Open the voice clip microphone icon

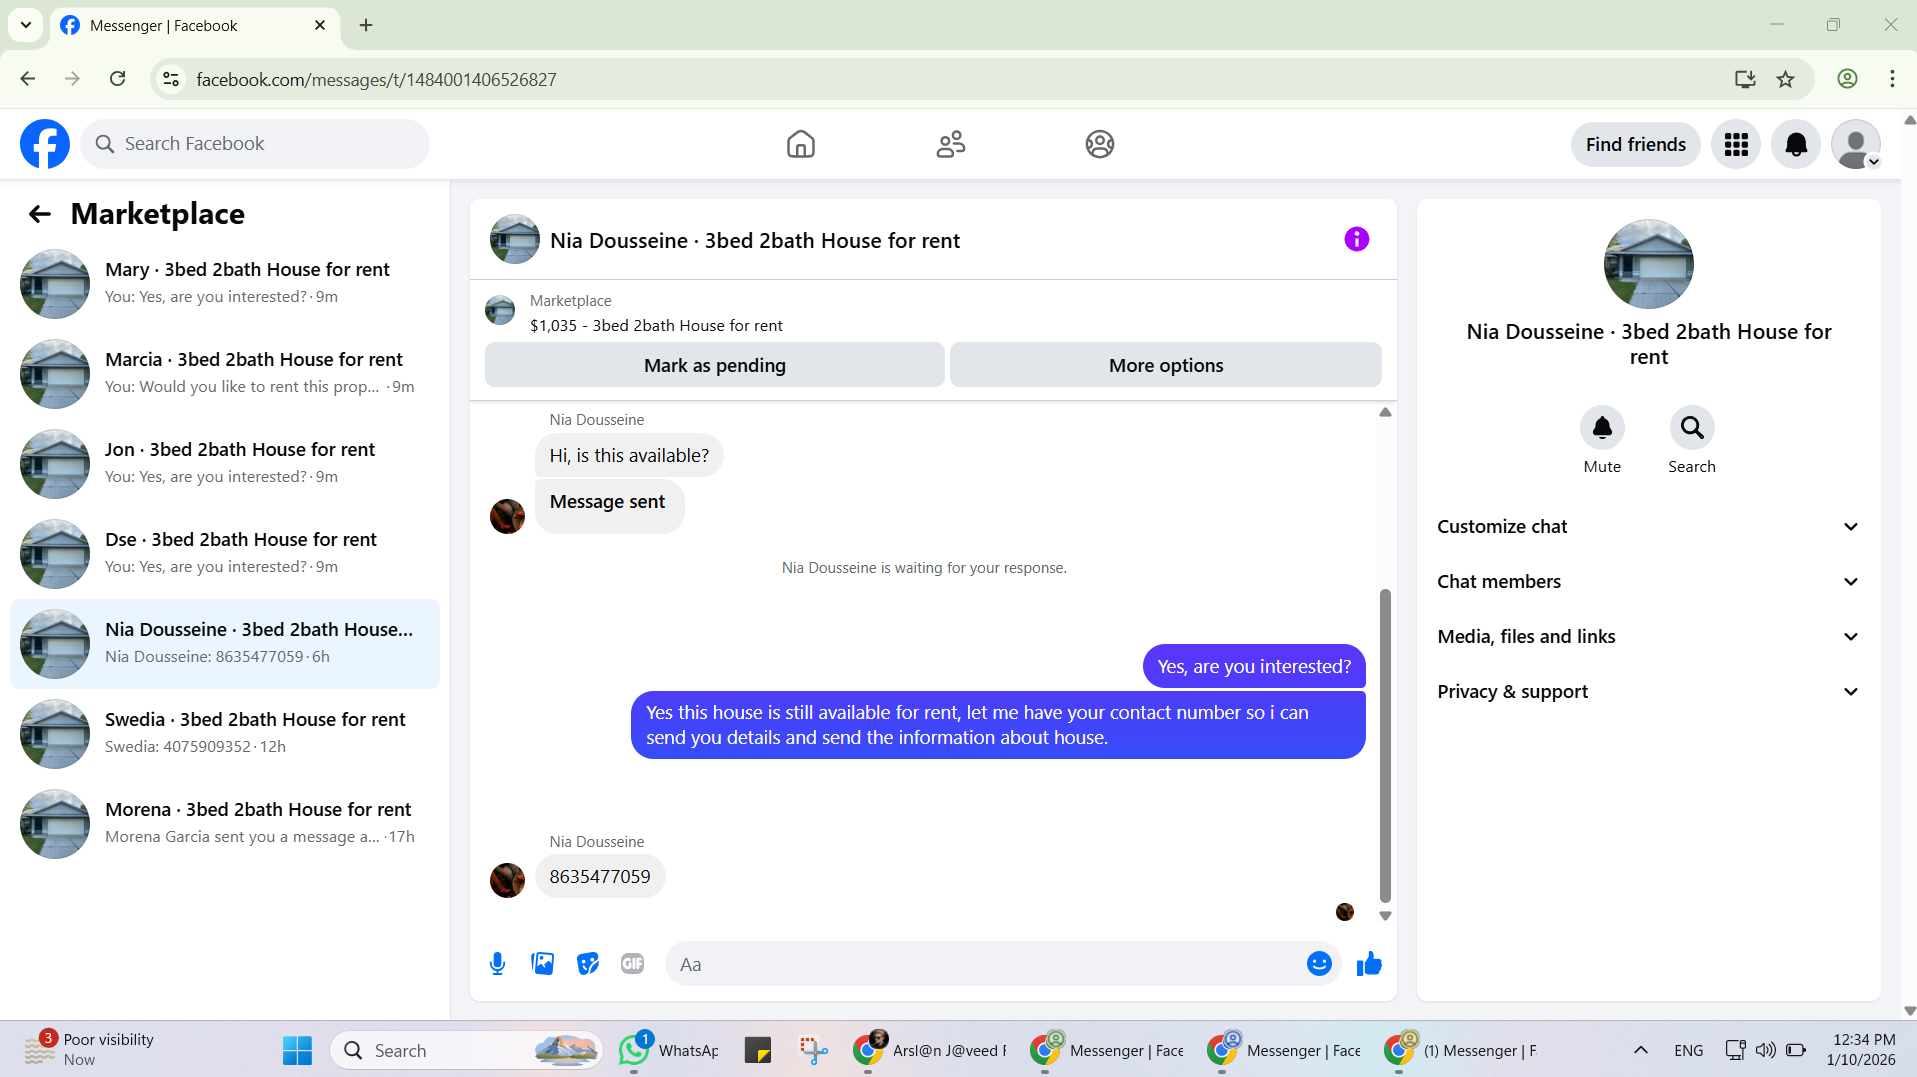click(497, 964)
